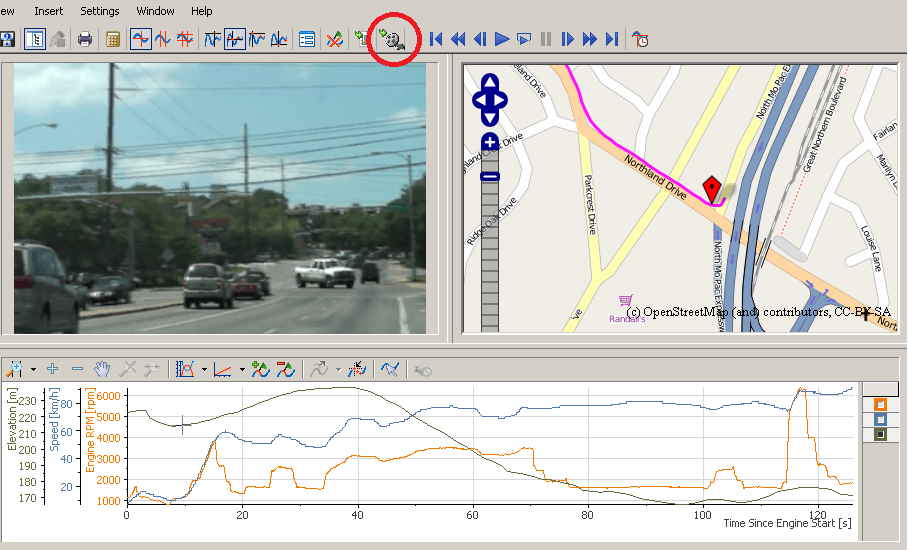This screenshot has height=550, width=908.
Task: Open dropdown next to the grey curve icon
Action: [337, 369]
